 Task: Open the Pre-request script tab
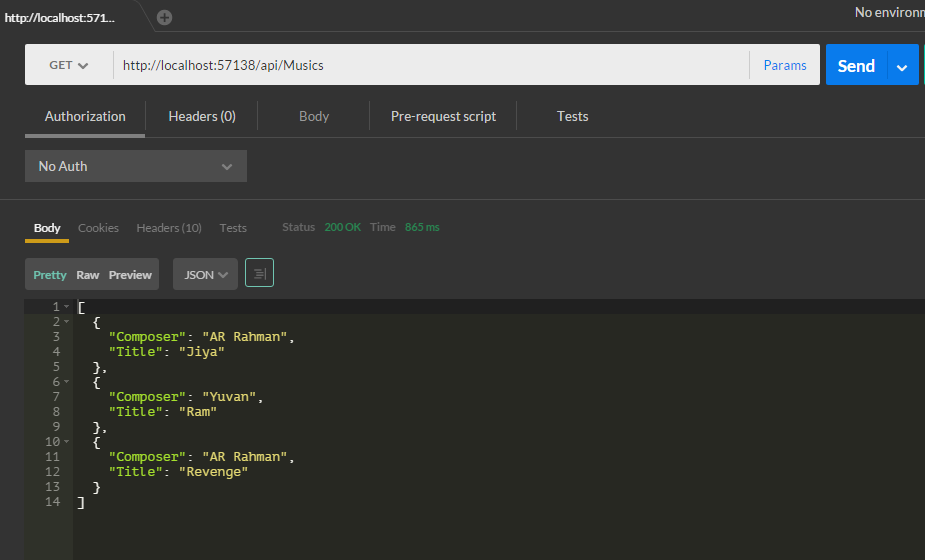click(443, 116)
